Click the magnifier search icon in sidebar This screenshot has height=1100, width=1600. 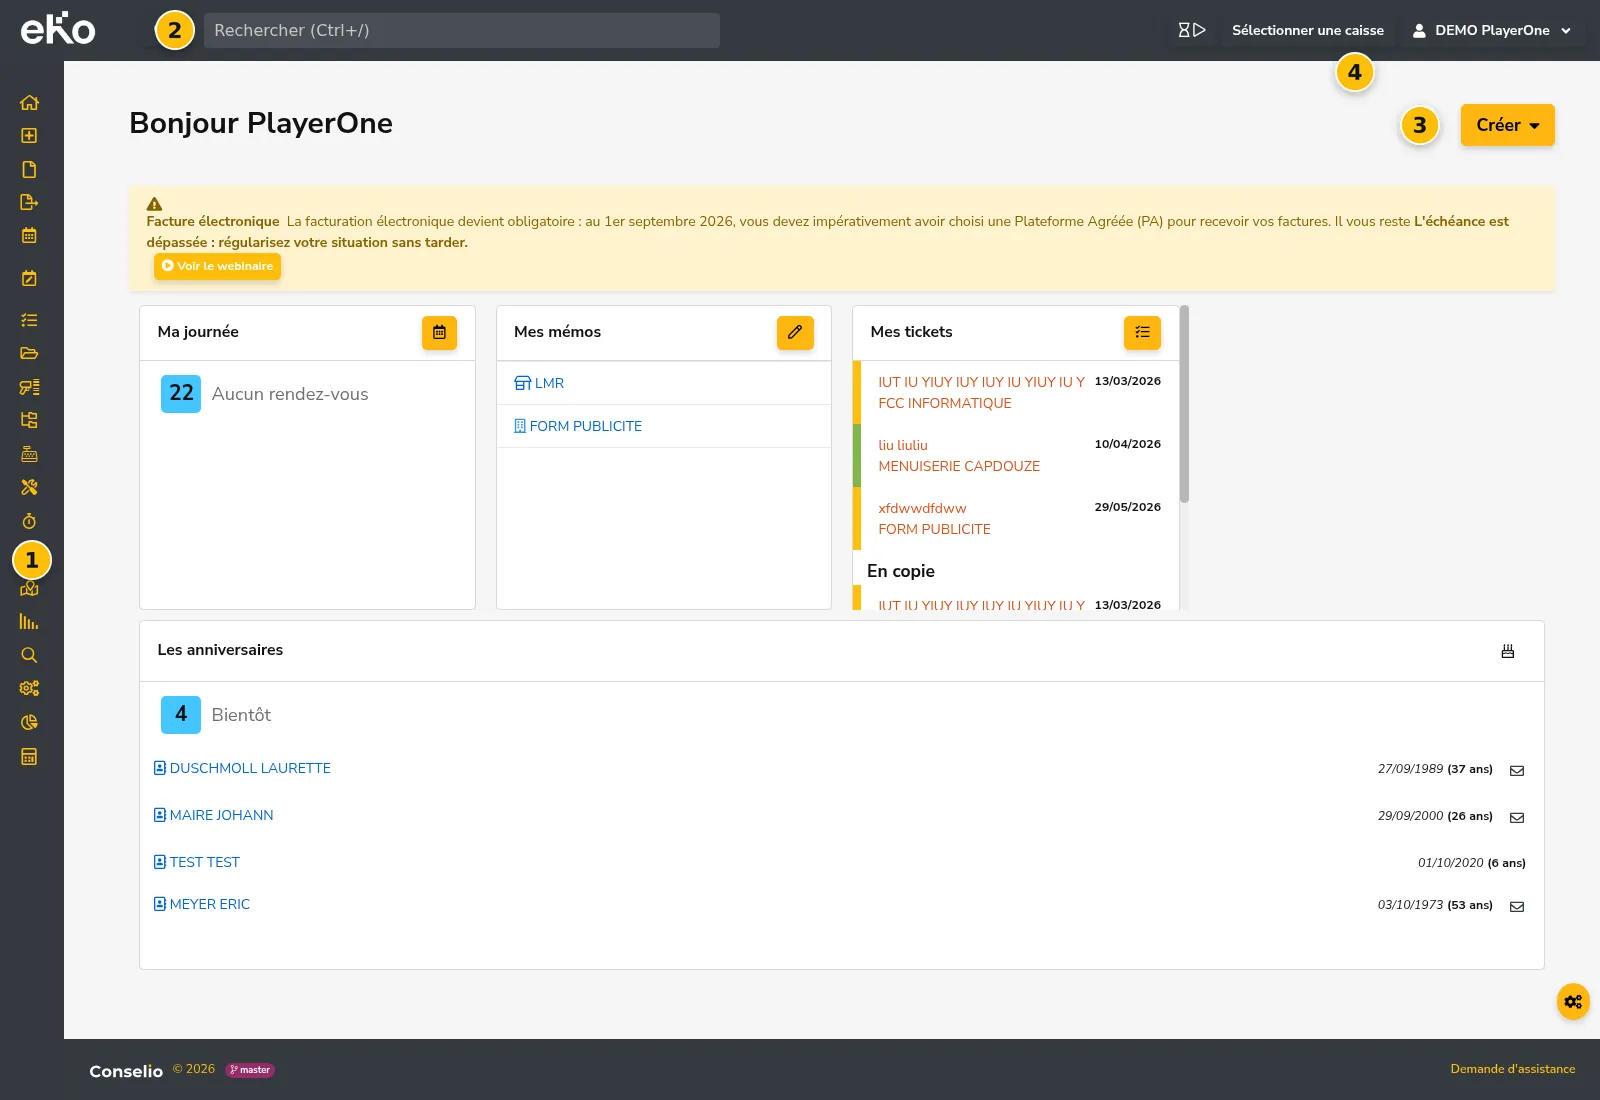pyautogui.click(x=29, y=655)
